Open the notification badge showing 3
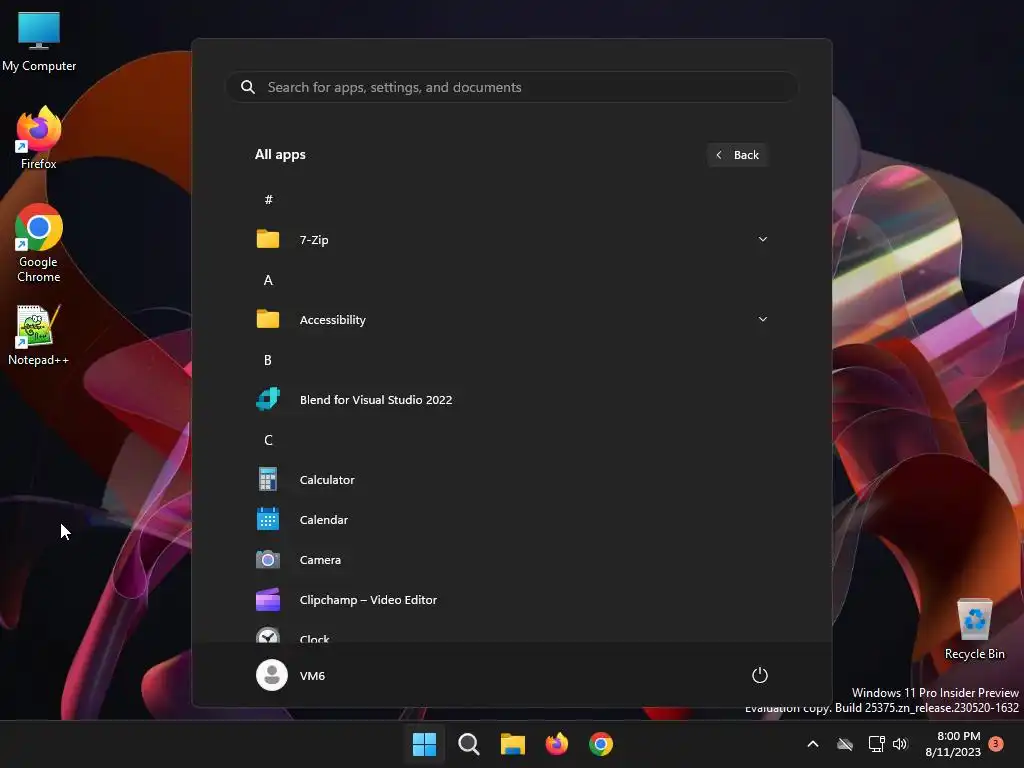The width and height of the screenshot is (1024, 768). pyautogui.click(x=996, y=743)
